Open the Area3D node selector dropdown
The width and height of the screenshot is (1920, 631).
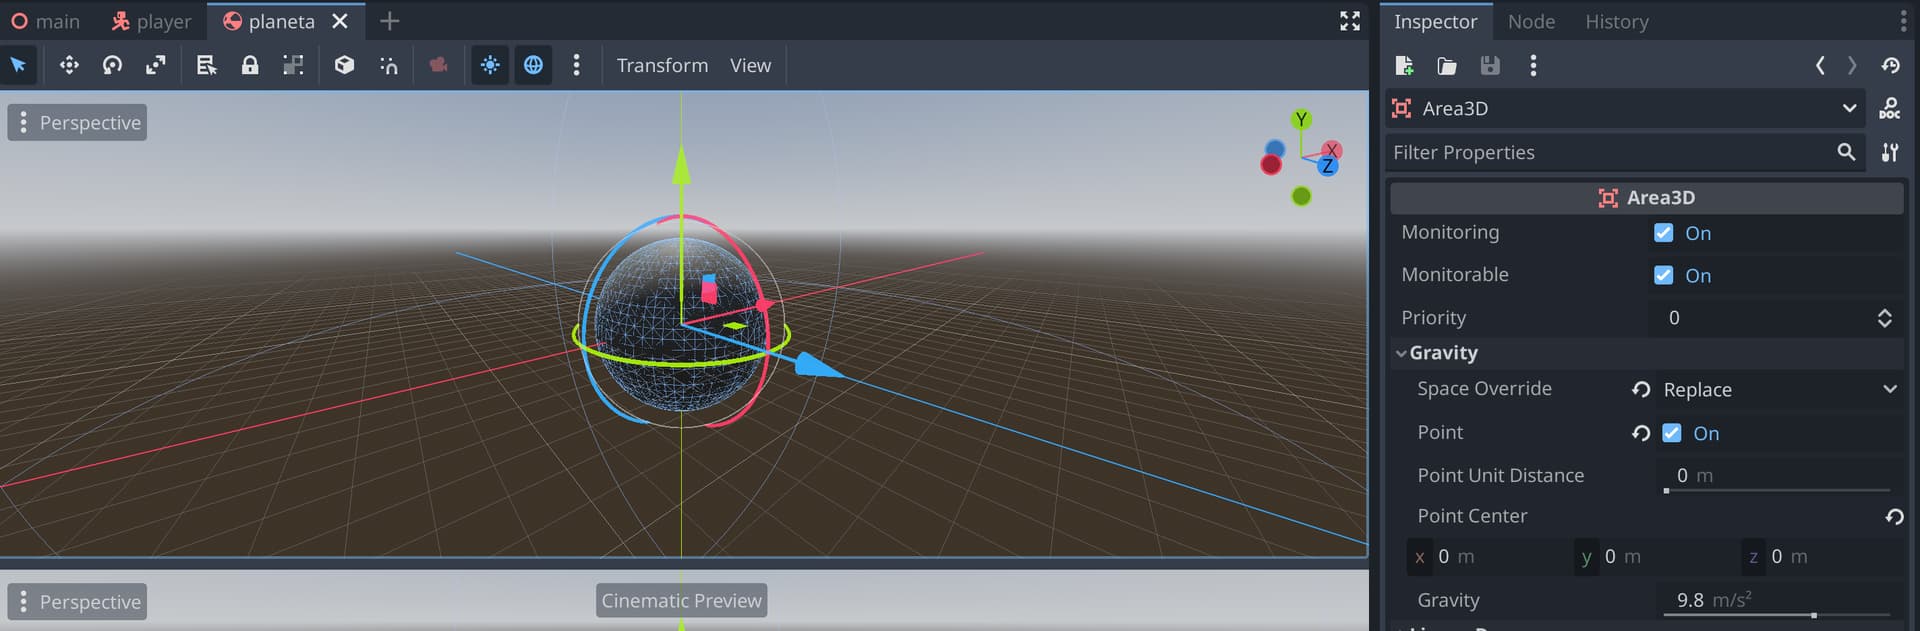(x=1626, y=108)
